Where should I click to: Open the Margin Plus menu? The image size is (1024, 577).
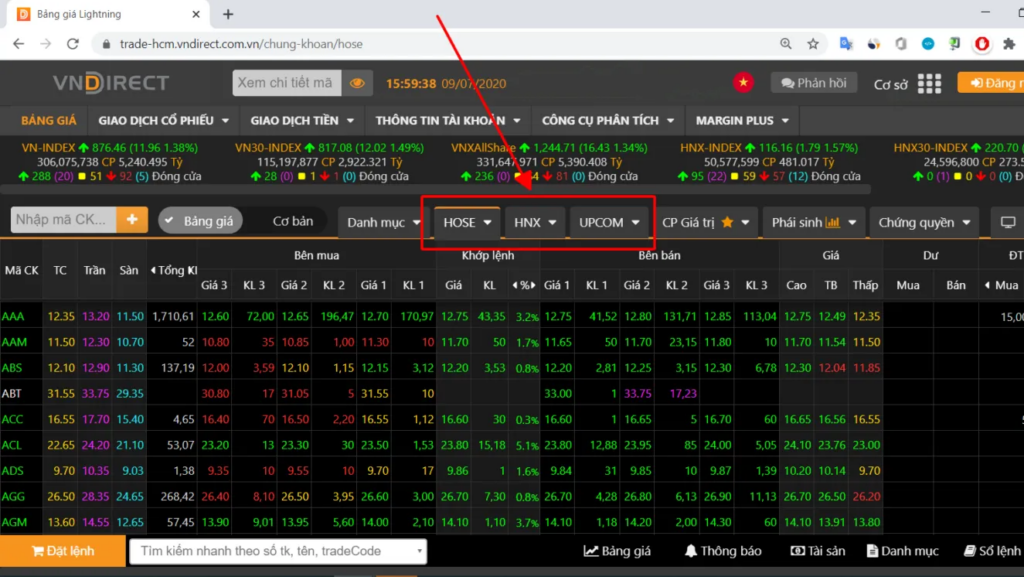point(743,120)
